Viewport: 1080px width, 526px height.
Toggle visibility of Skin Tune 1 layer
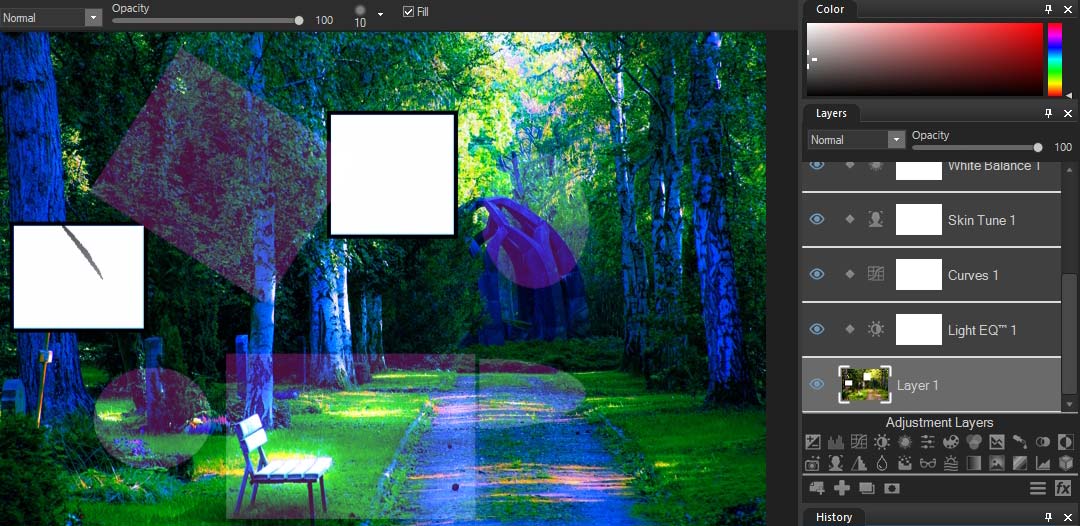816,220
